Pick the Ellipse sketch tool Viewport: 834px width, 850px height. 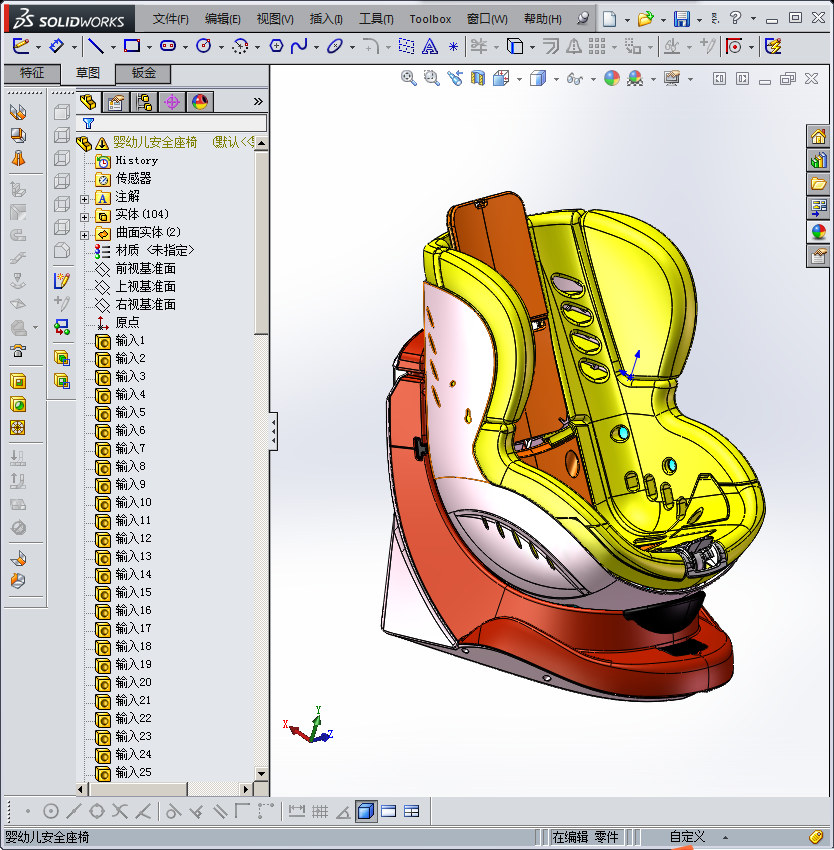click(x=335, y=47)
